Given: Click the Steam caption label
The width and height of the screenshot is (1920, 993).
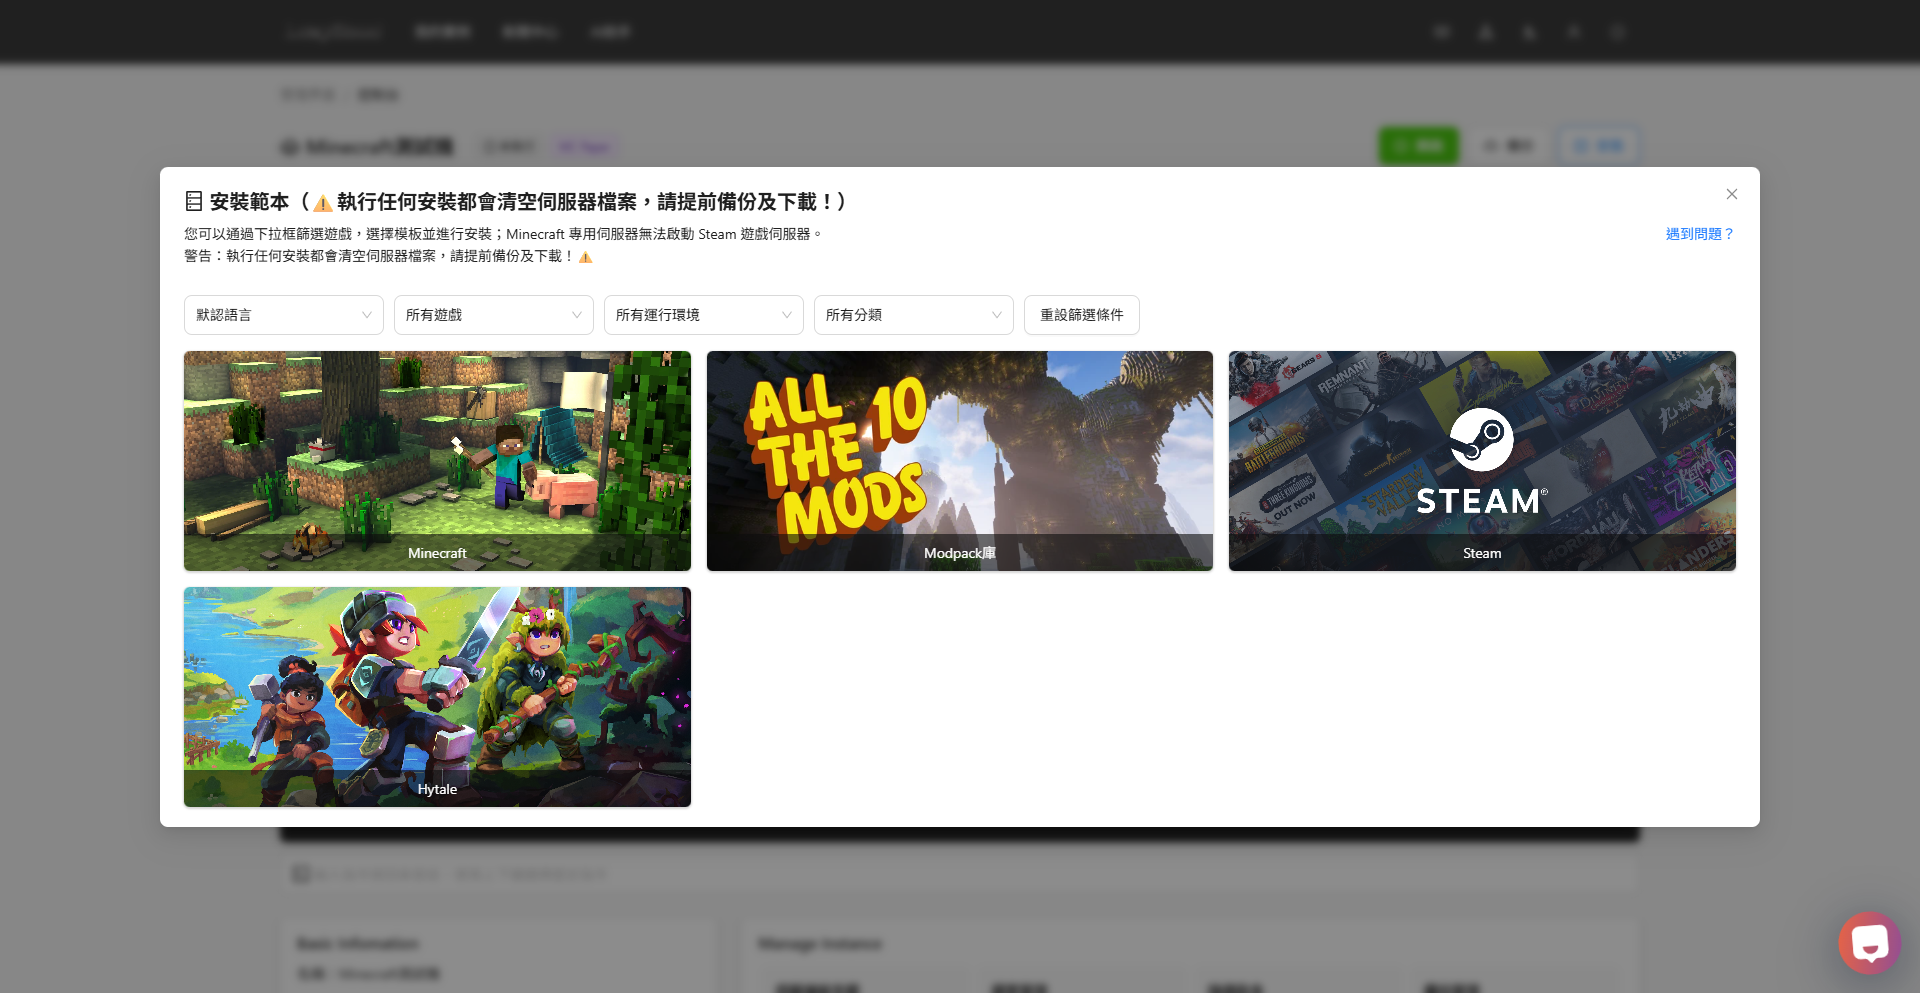Looking at the screenshot, I should tap(1481, 553).
